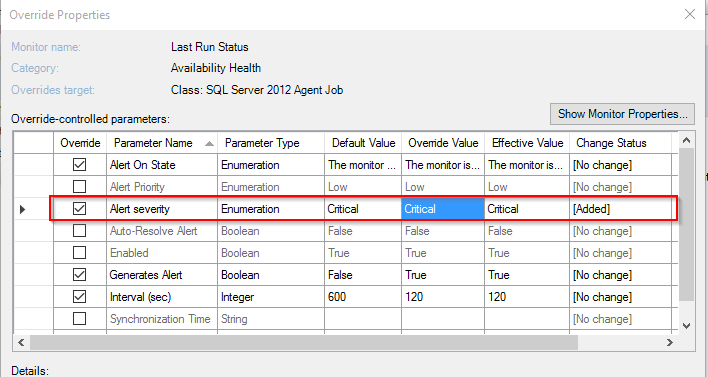Select the Interval (sec) name cell
Screen dimensions: 708x377
162,297
